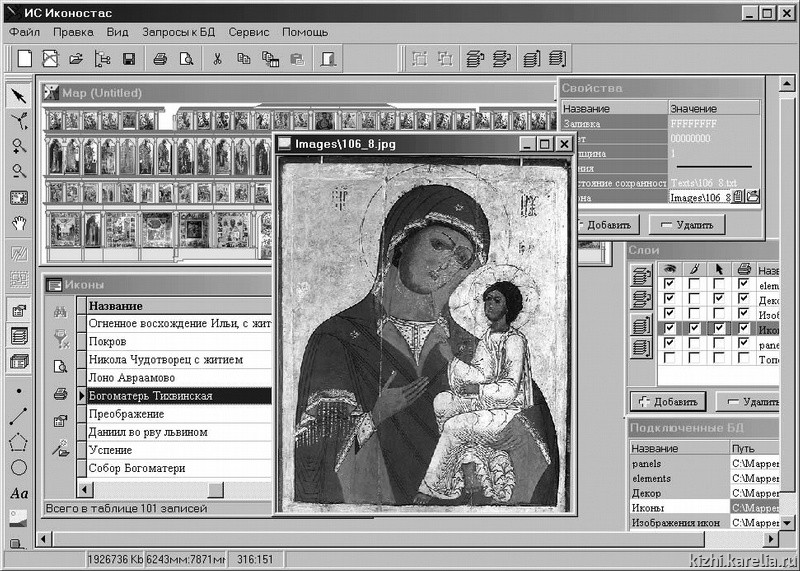Click the Save floppy disk icon
800x571 pixels.
(x=129, y=59)
